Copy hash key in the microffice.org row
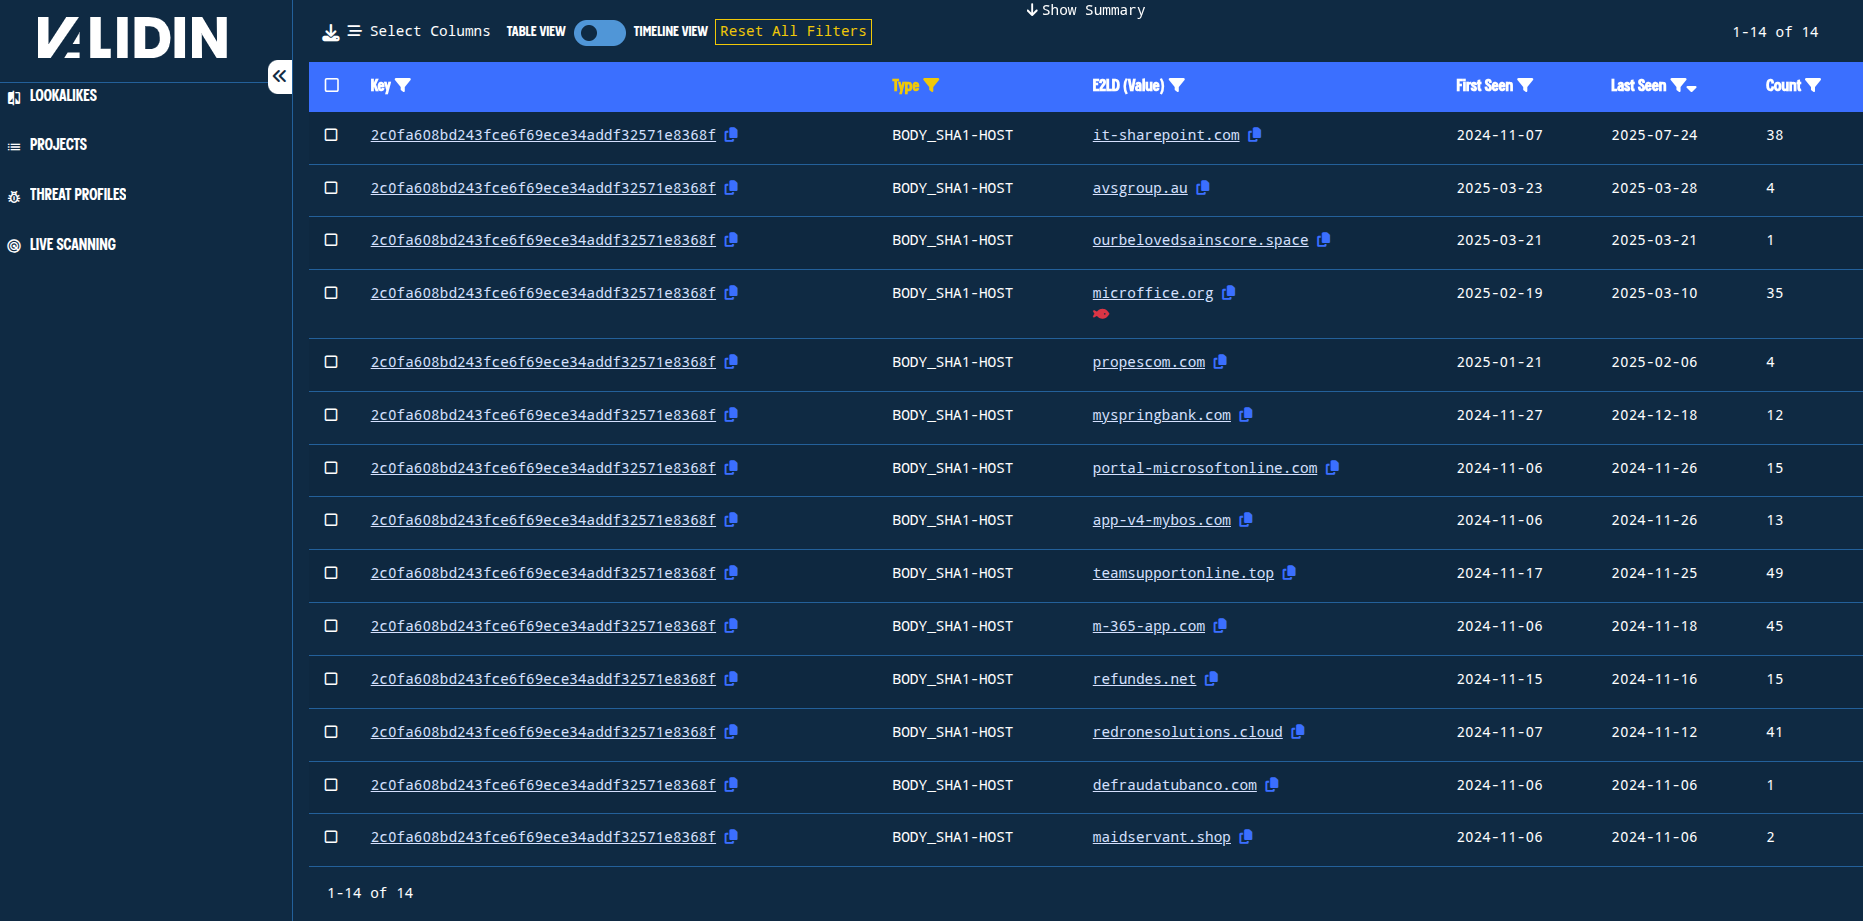1863x921 pixels. pos(731,293)
